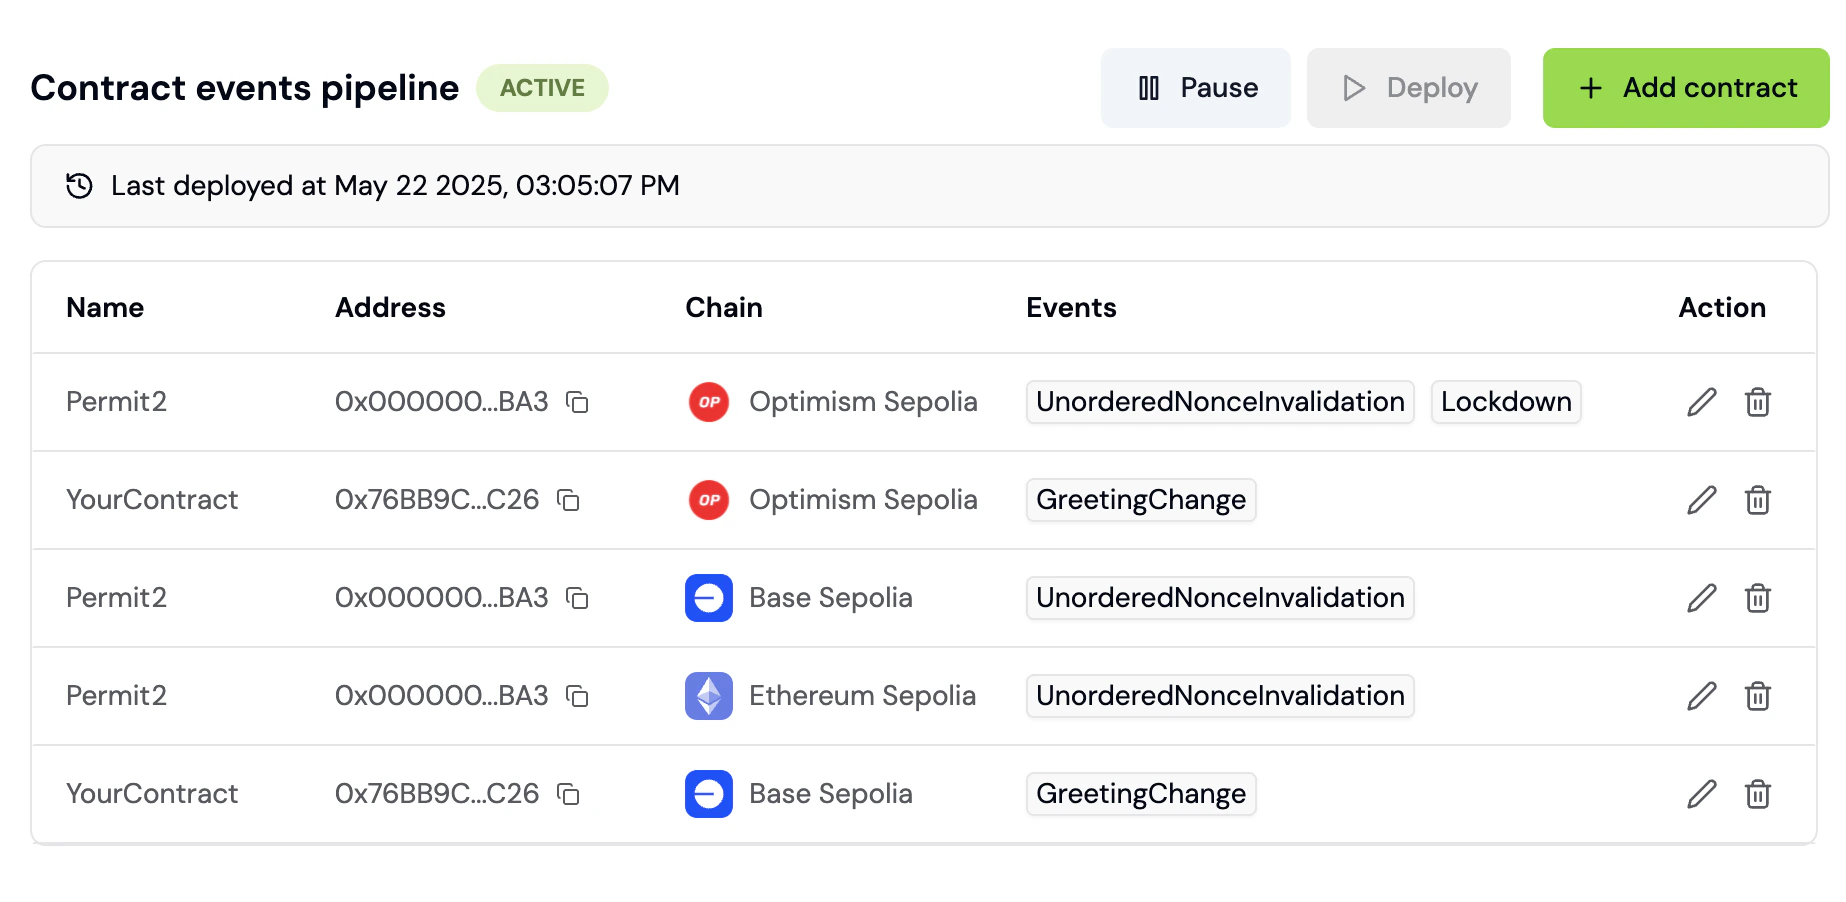Select UnorderedNonceInvalidation on Ethereum Sepolia row

[1219, 696]
